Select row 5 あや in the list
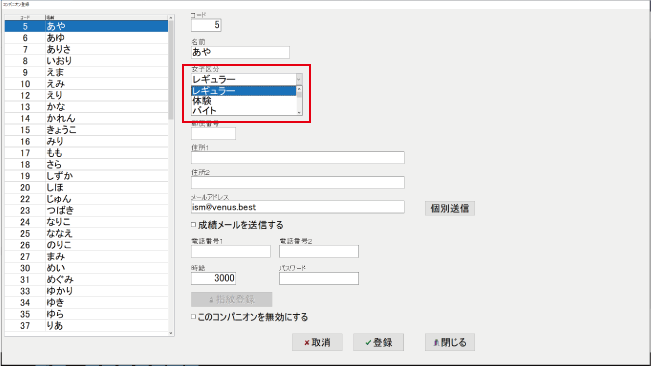Image resolution: width=651 pixels, height=366 pixels. 86,26
